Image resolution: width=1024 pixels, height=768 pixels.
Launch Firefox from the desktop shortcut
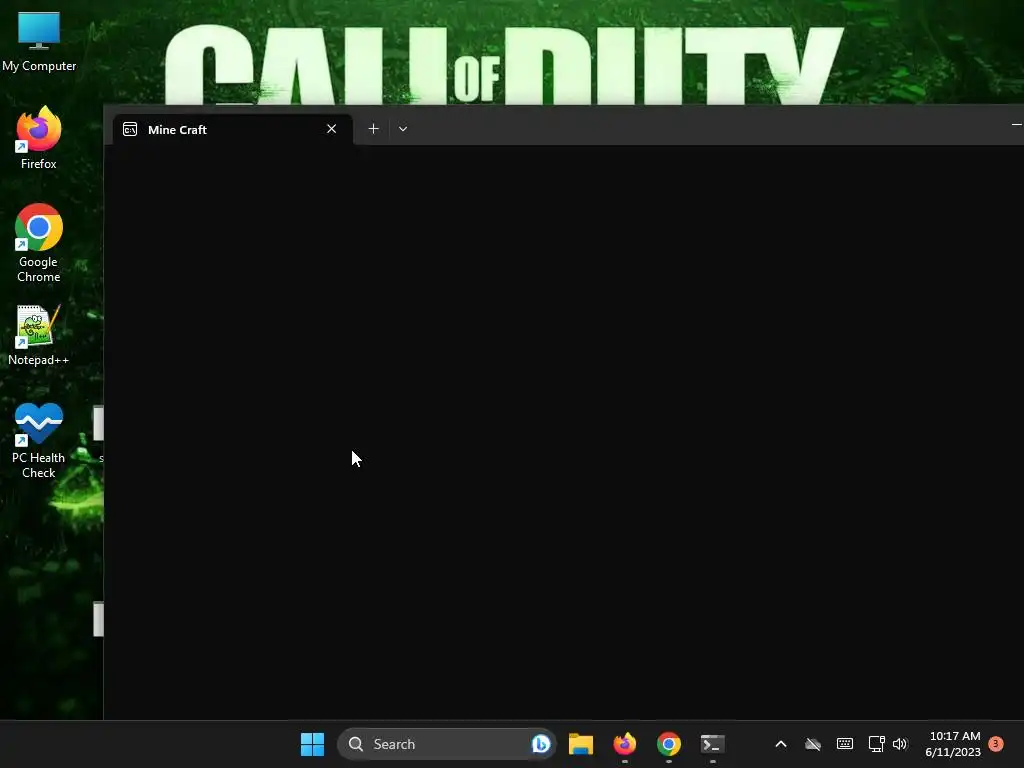(x=39, y=138)
